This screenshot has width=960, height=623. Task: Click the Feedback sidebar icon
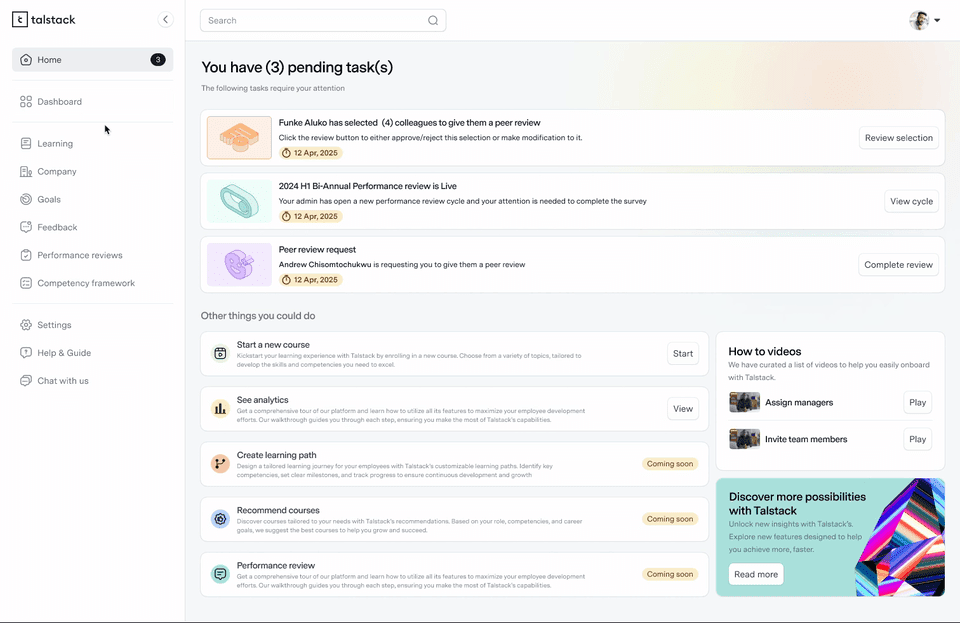24,227
